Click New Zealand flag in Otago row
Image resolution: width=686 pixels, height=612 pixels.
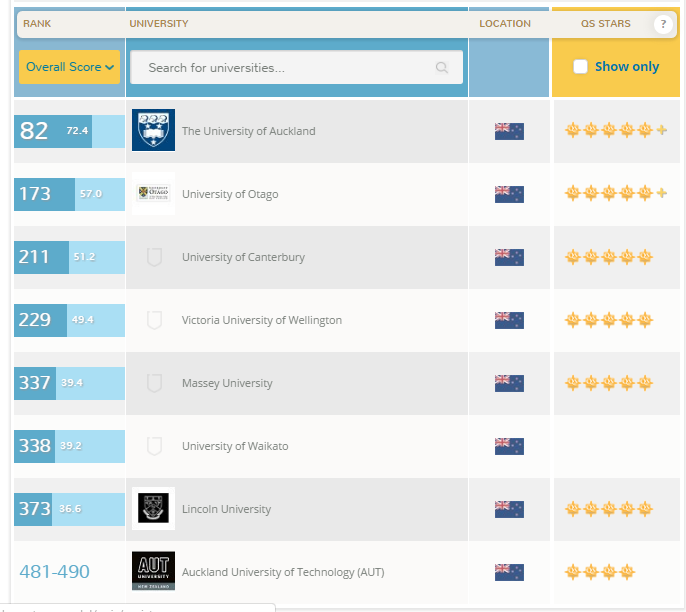pos(509,194)
